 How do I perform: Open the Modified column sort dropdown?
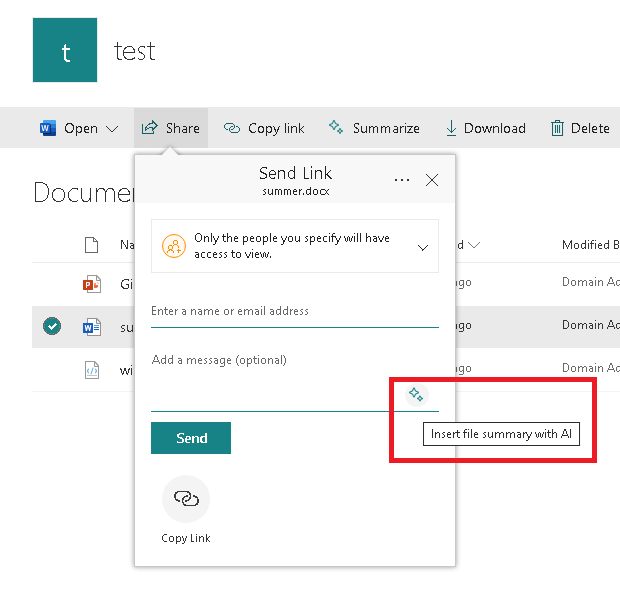click(474, 245)
